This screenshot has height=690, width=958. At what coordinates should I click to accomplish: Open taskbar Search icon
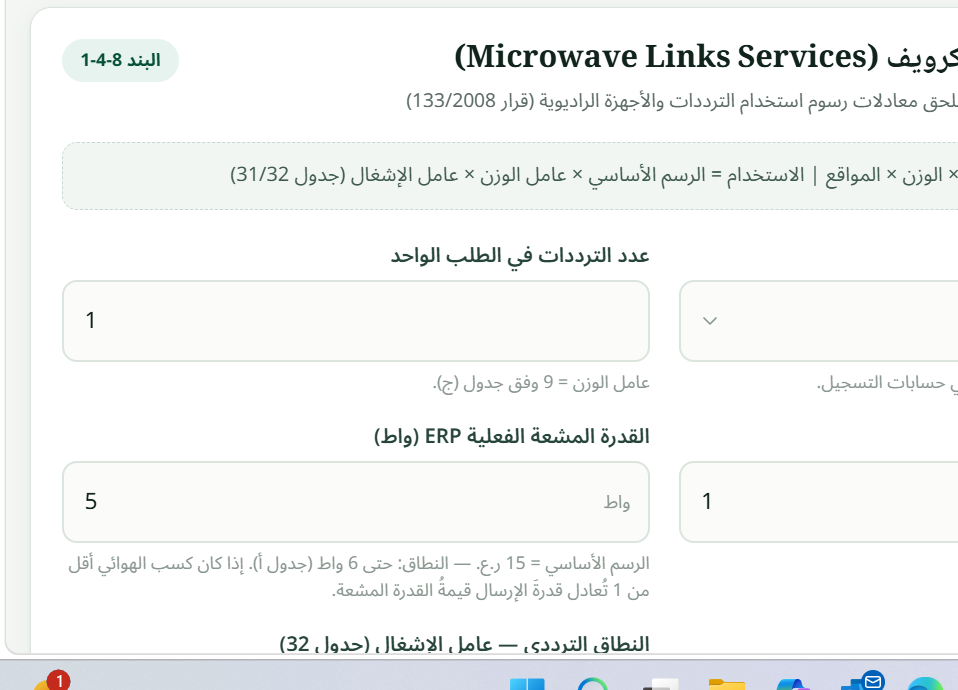coord(593,684)
